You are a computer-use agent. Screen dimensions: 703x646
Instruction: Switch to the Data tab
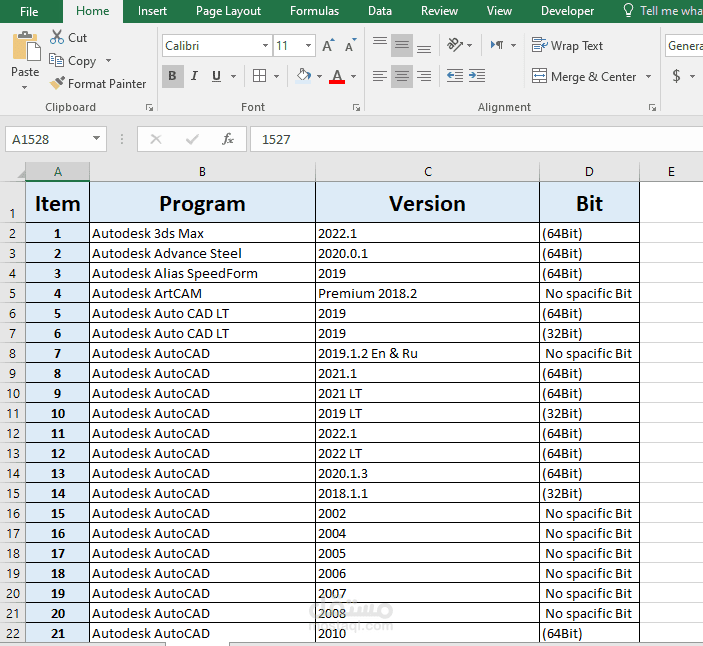[380, 11]
